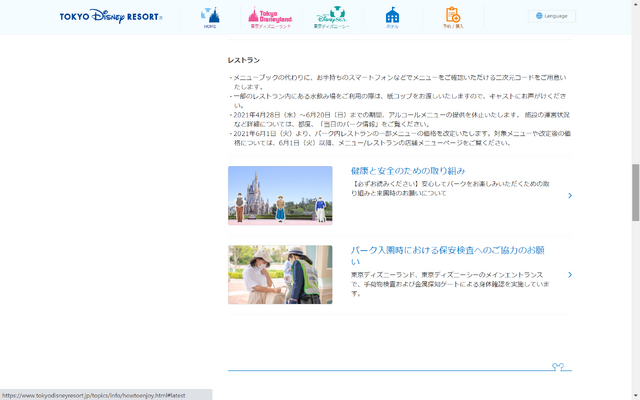Click the 2021年4月28日 alcohol menu notice text
The width and height of the screenshot is (640, 400).
coord(401,119)
